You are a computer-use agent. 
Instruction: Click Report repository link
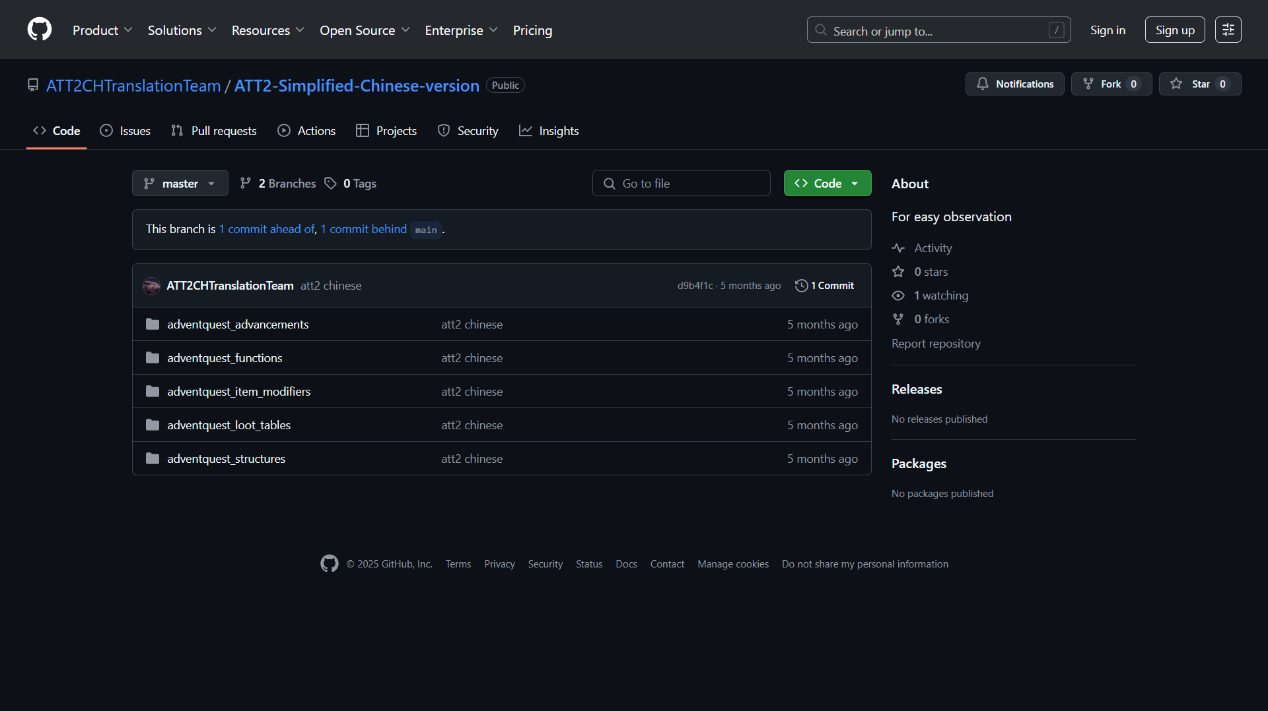point(936,344)
